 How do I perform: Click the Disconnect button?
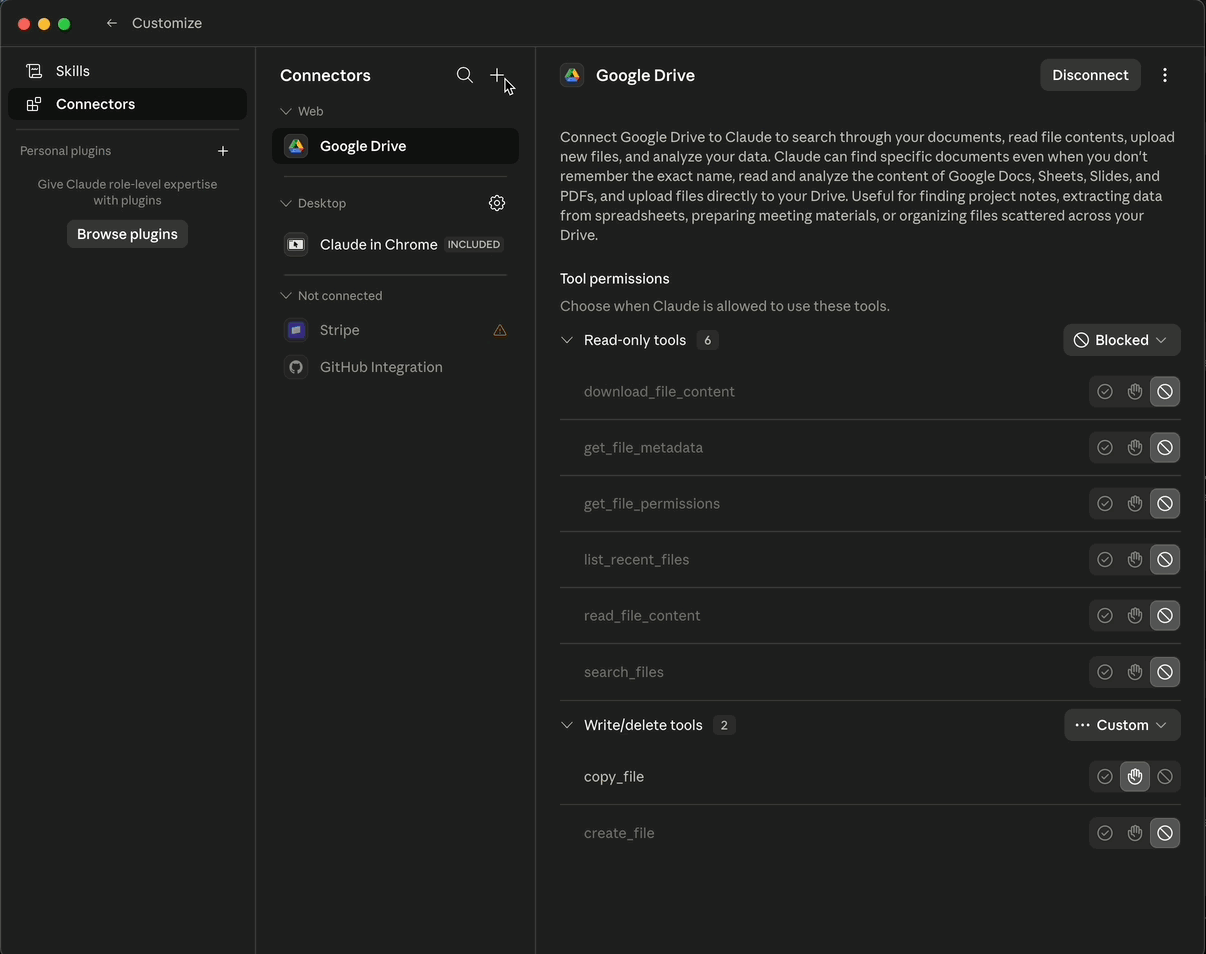click(1090, 75)
